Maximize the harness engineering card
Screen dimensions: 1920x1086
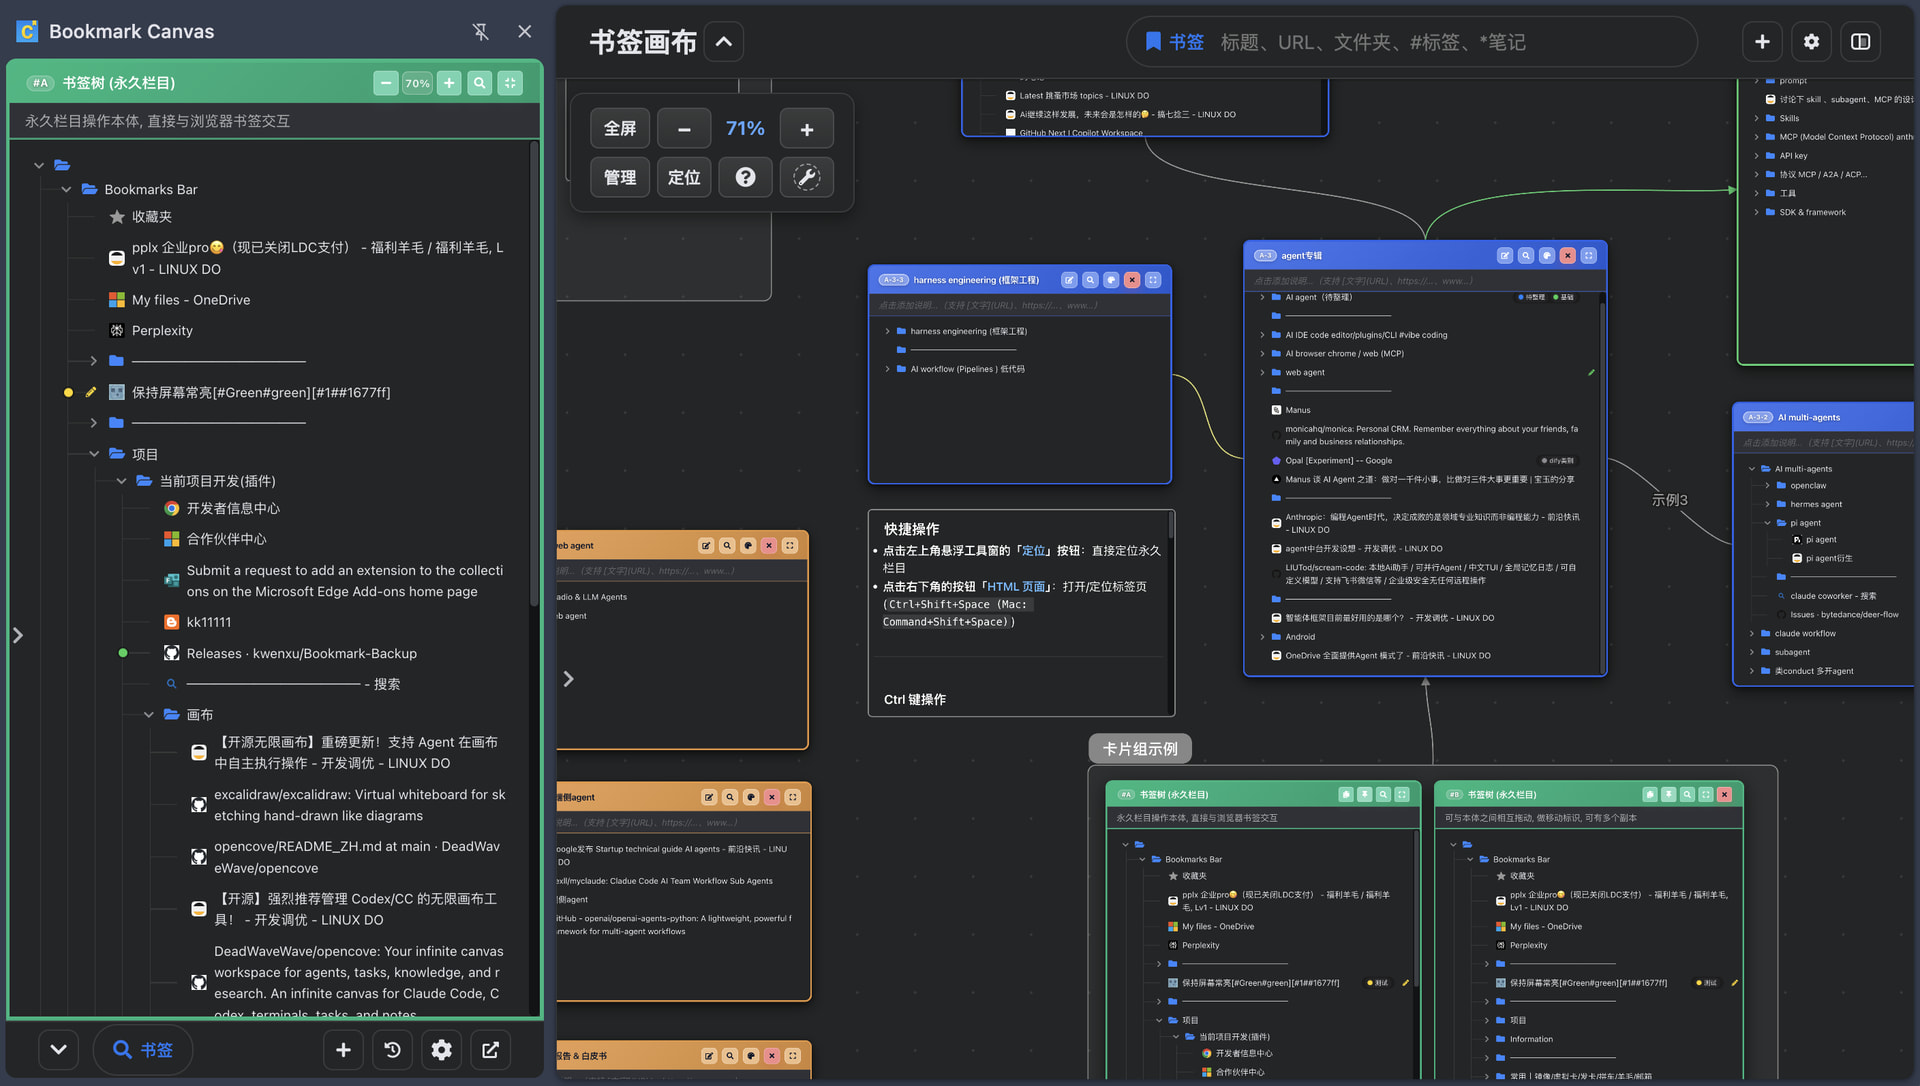point(1153,280)
